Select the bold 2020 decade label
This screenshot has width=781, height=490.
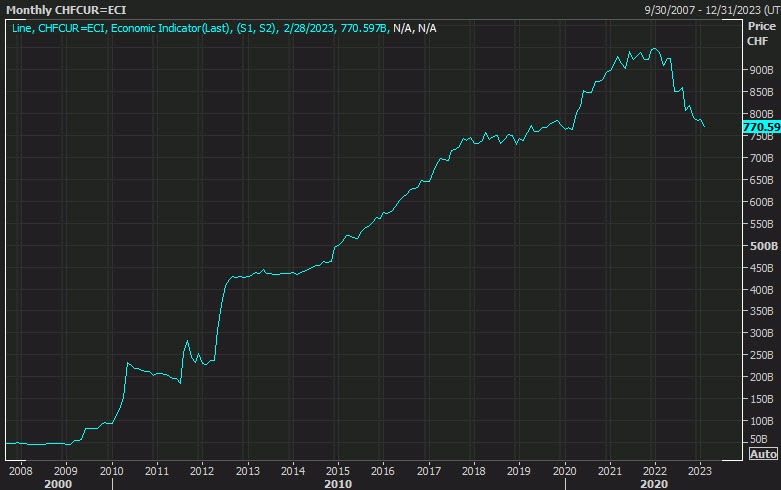pos(654,483)
